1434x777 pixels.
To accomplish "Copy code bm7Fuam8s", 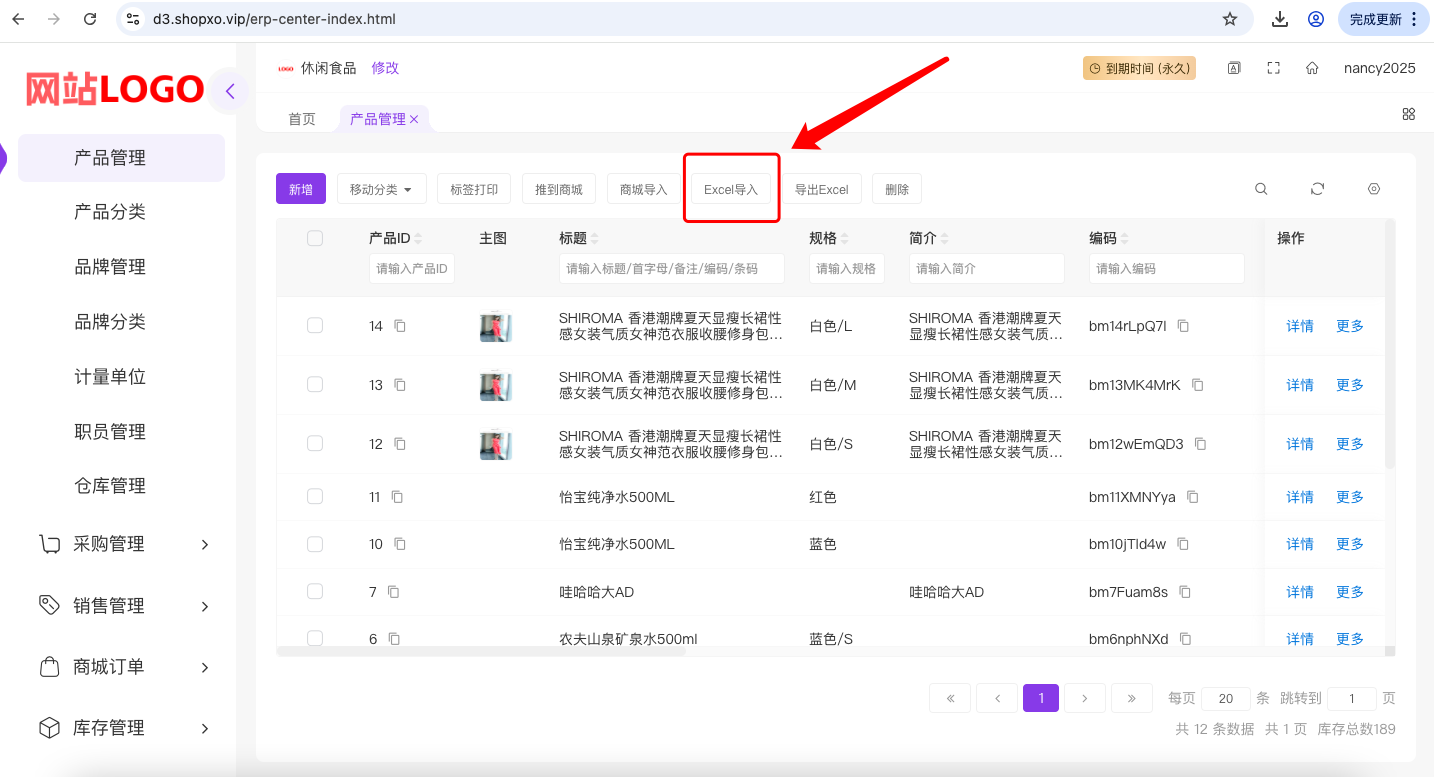I will [1185, 592].
